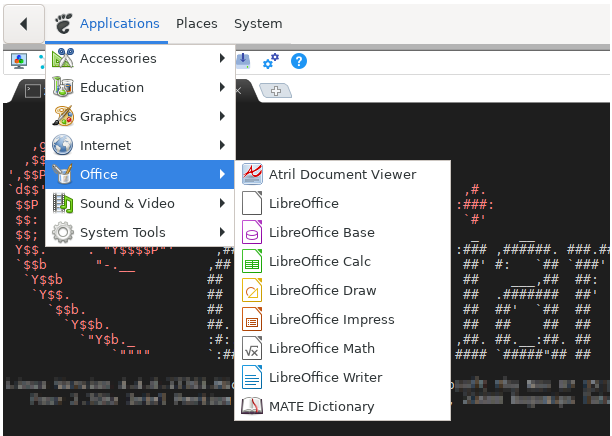
Task: Click the Atril Document Viewer icon
Action: point(252,174)
